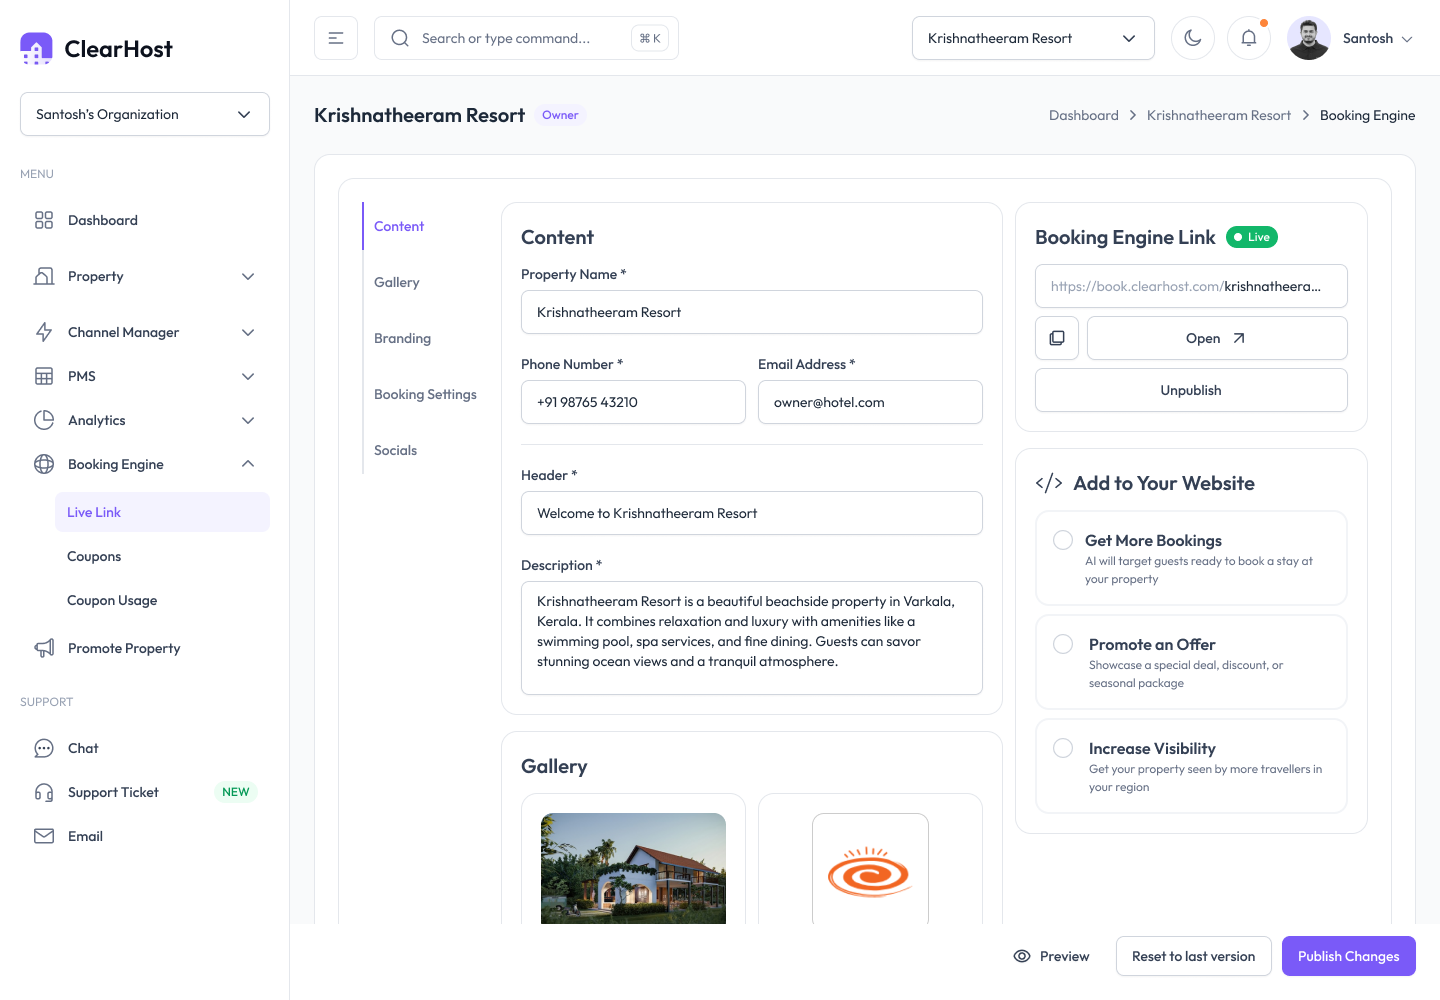
Task: Toggle the sidebar hamburger menu button
Action: pyautogui.click(x=336, y=38)
